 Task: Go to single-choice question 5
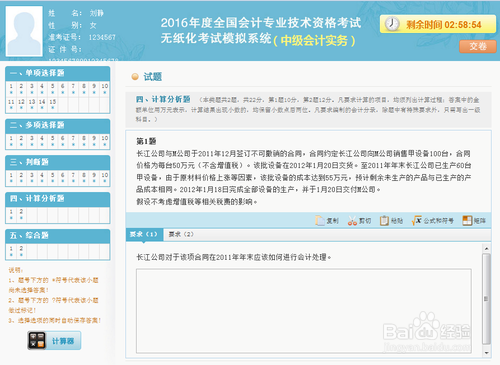pyautogui.click(x=53, y=89)
